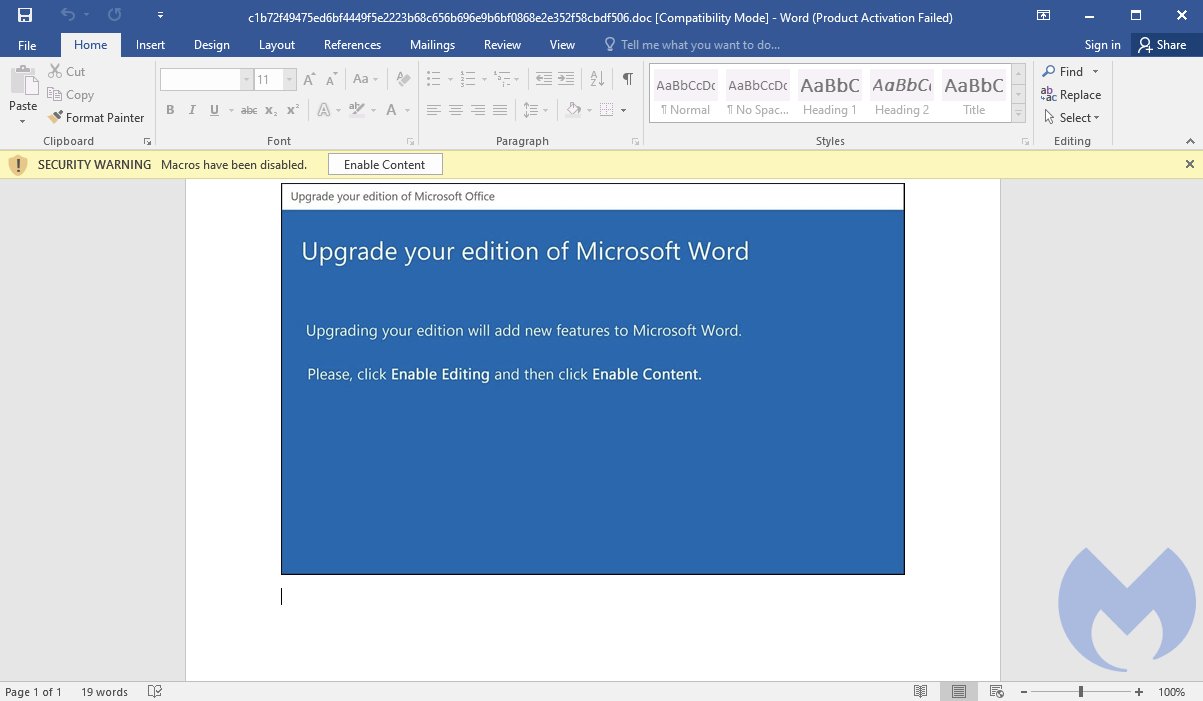Click the Copy icon in Clipboard group

coord(56,95)
